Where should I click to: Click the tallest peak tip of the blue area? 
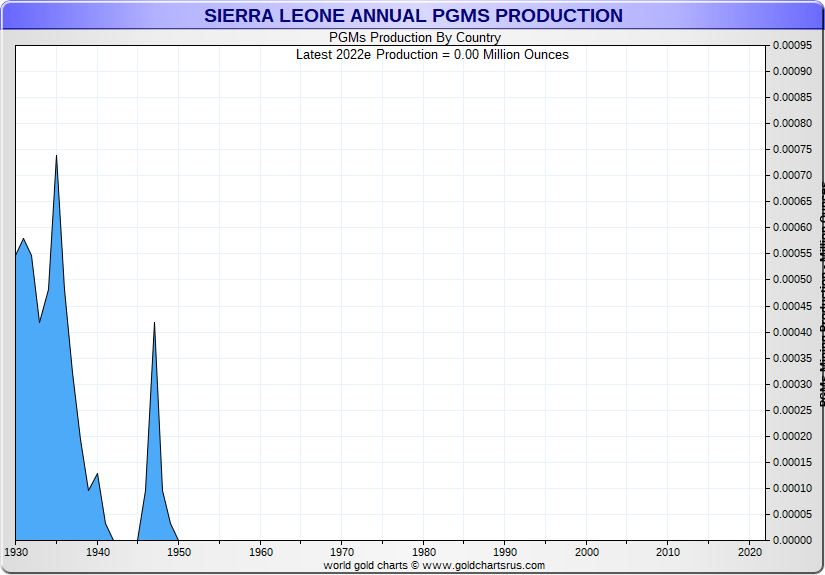pyautogui.click(x=56, y=156)
